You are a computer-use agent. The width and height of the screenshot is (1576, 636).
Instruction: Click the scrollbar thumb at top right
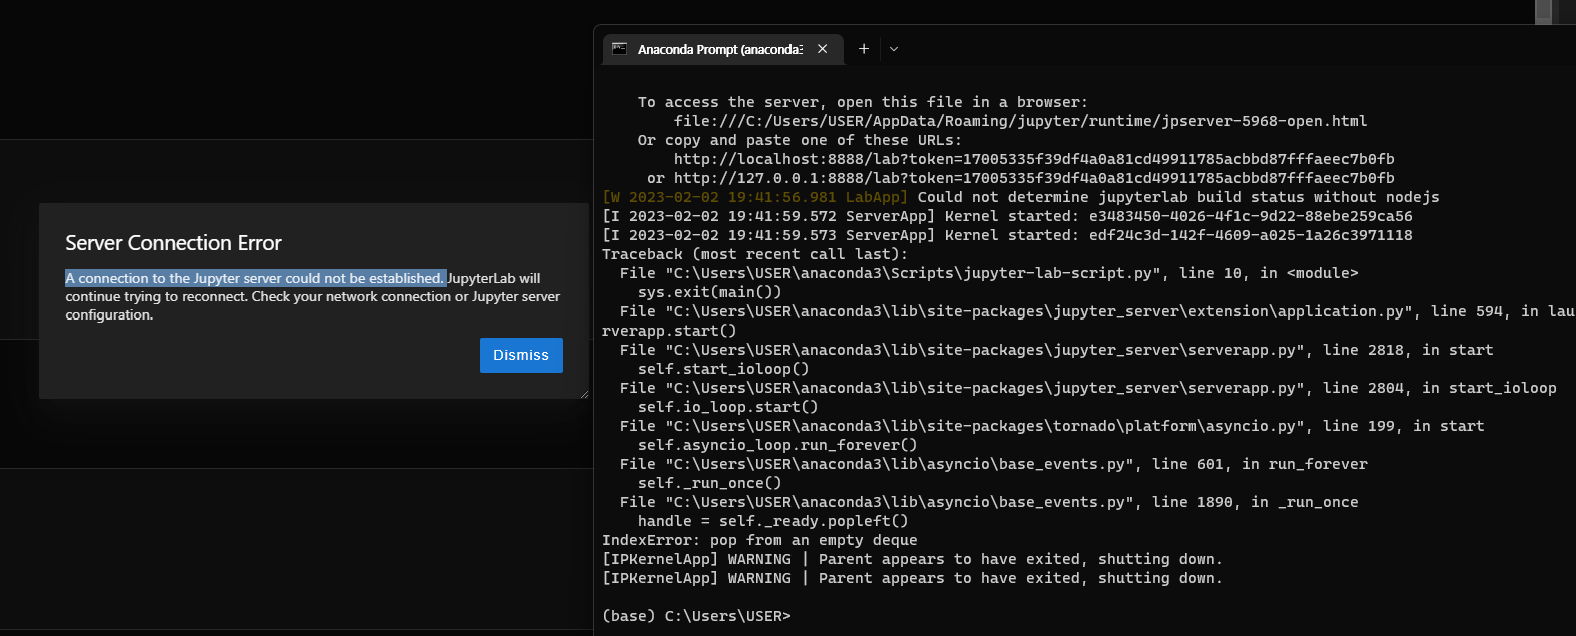click(x=1543, y=11)
